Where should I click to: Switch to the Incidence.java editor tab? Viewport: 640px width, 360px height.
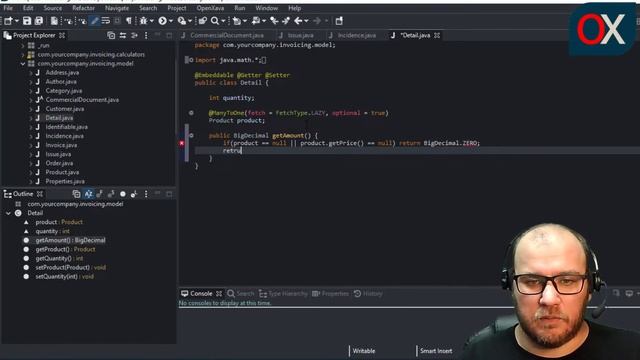pos(357,36)
